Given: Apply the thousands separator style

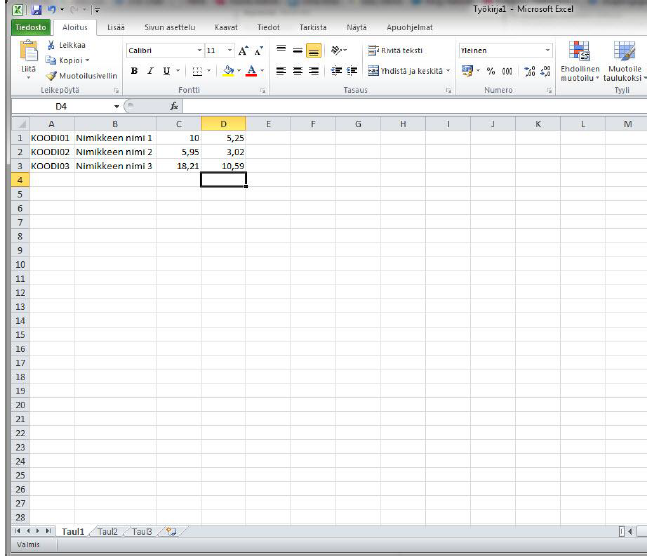Looking at the screenshot, I should 507,71.
